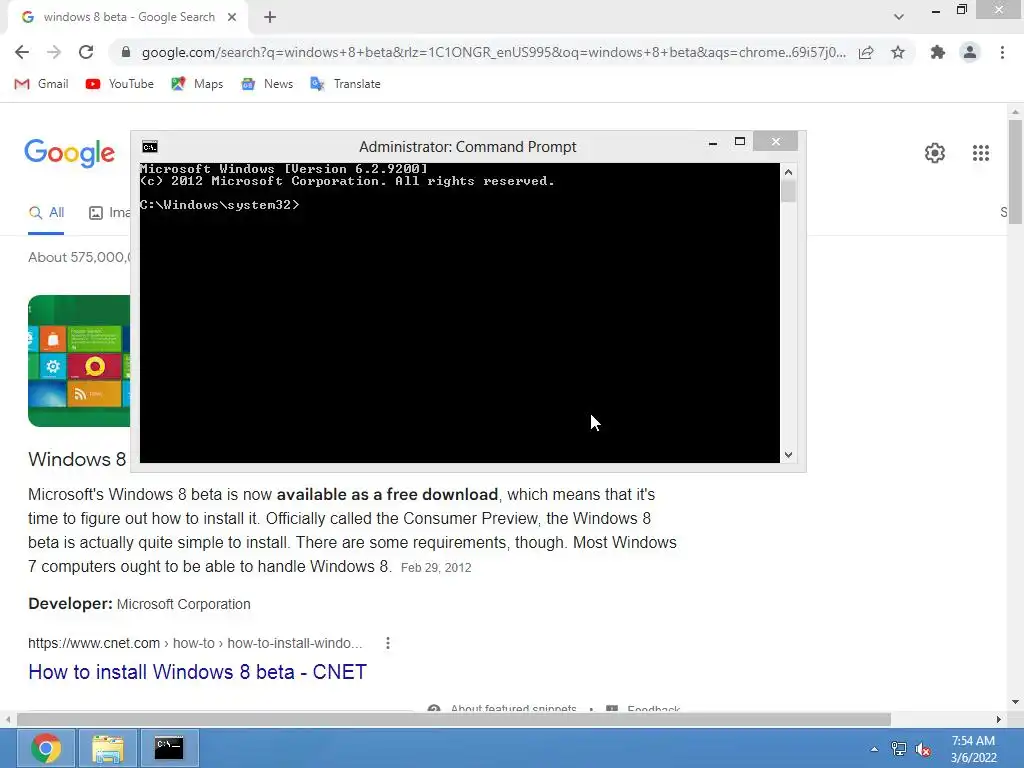
Task: Open the Chrome extensions puzzle icon
Action: [938, 52]
